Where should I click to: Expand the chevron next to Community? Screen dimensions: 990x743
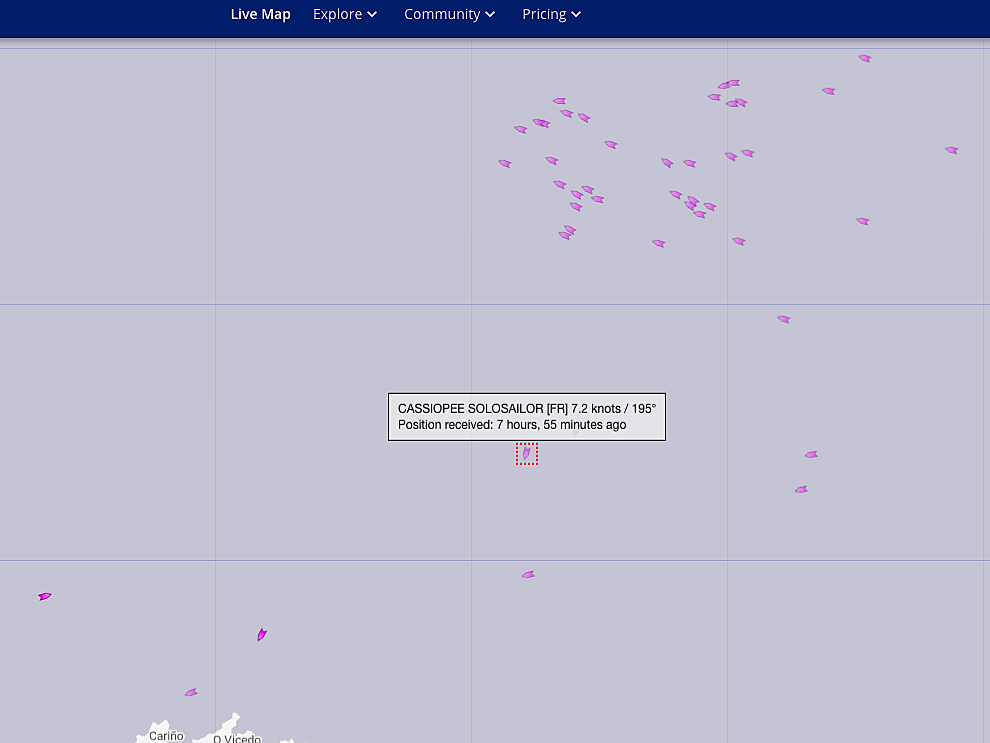click(490, 15)
